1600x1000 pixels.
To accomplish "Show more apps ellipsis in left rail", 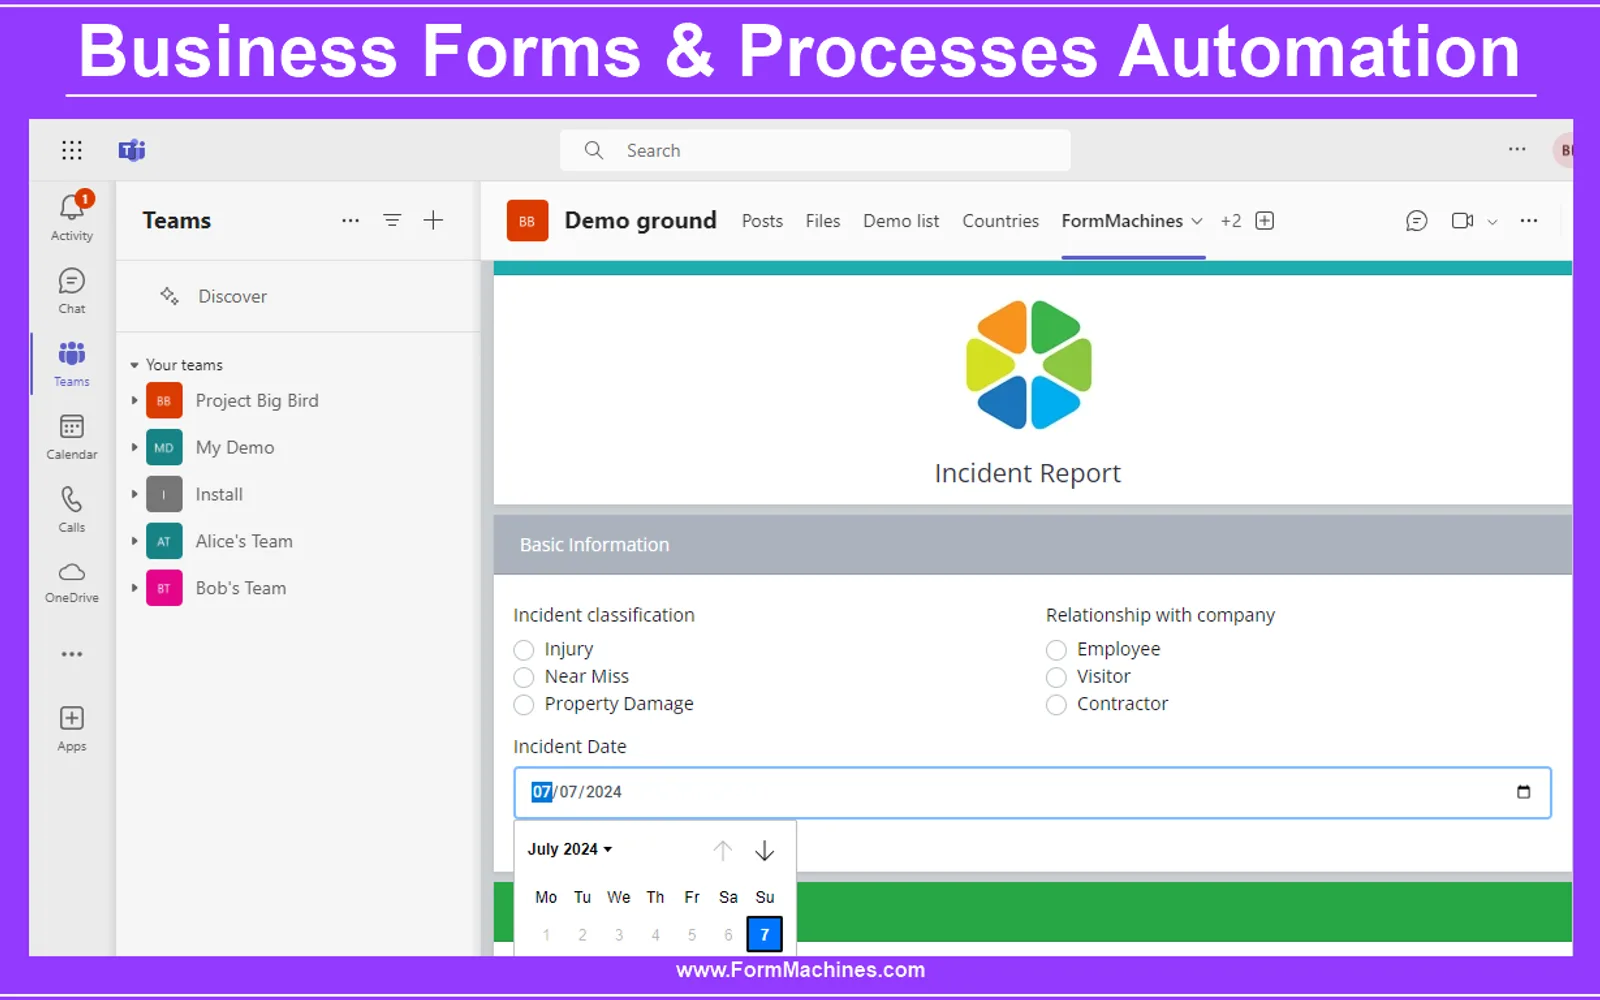I will click(72, 654).
